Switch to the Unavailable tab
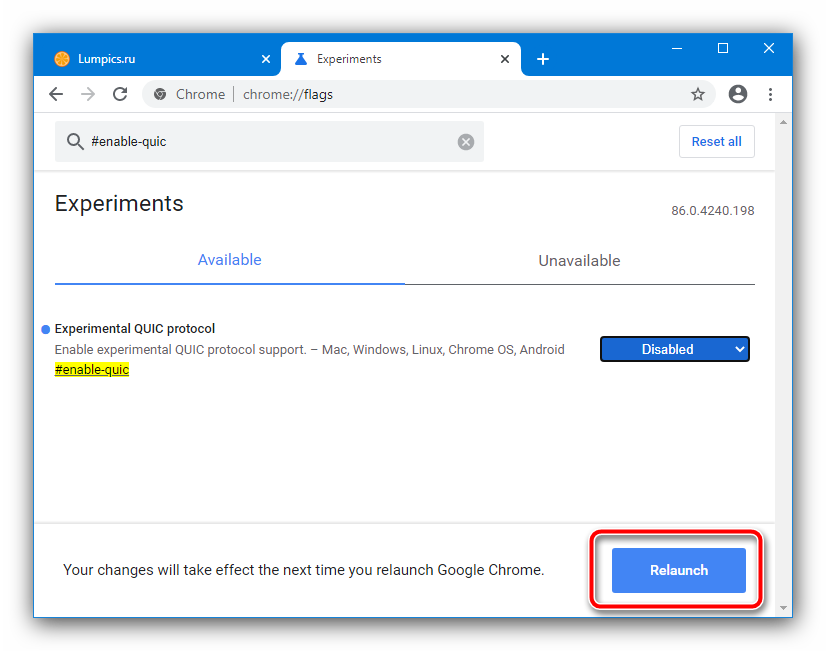This screenshot has height=651, width=826. tap(579, 261)
